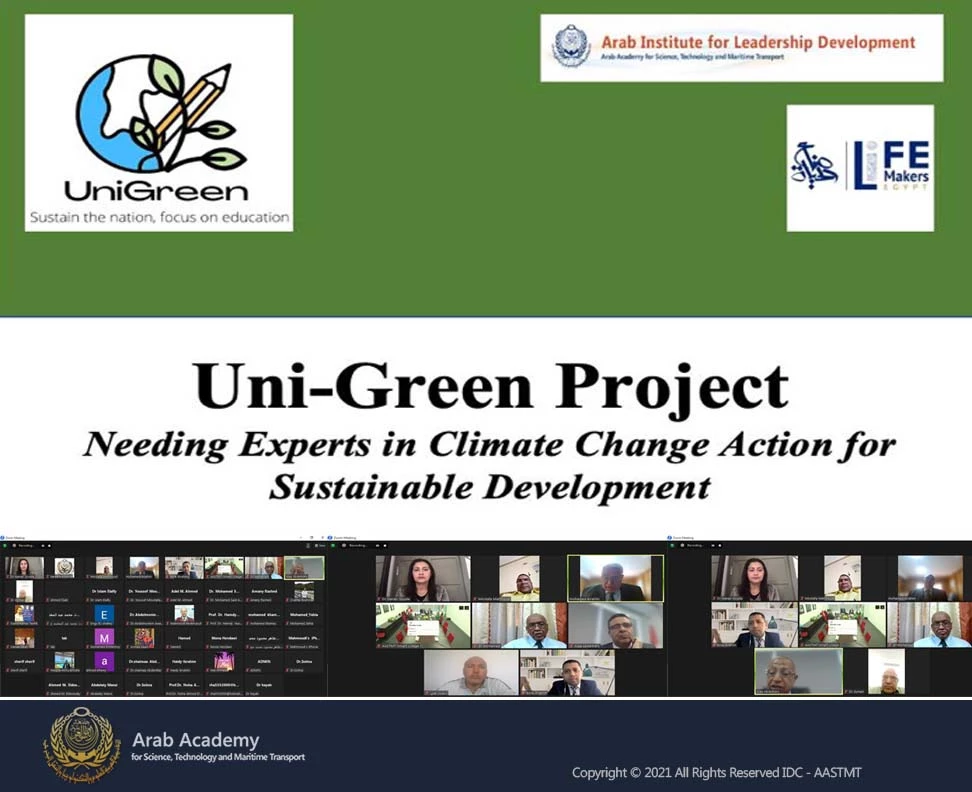
Task: Select the 'Abdelaty Manei' participant tile
Action: 104,685
